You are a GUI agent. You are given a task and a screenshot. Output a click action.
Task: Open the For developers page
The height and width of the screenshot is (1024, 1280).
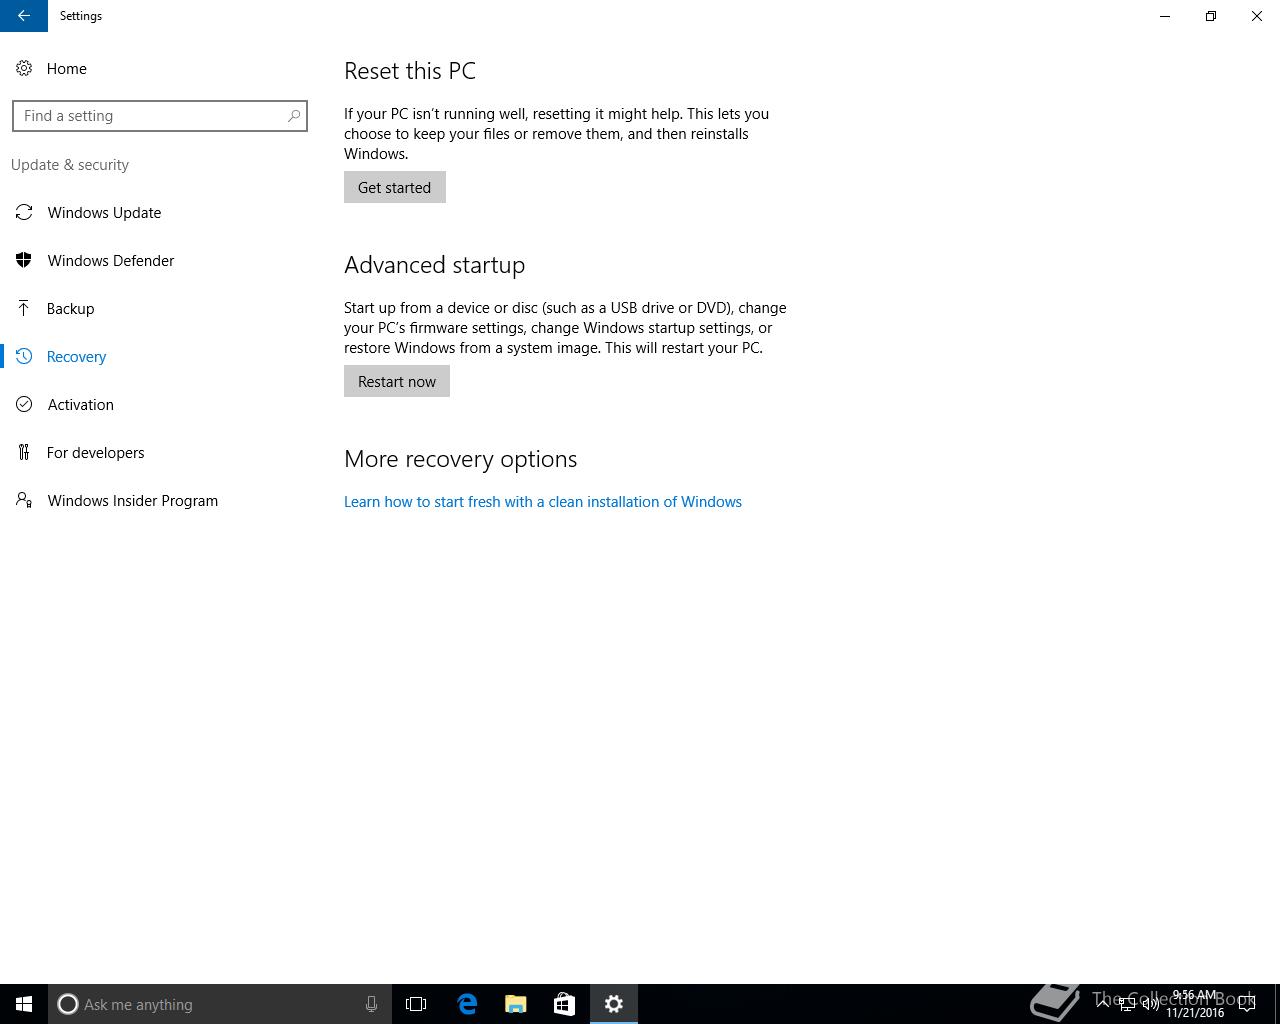pos(95,452)
